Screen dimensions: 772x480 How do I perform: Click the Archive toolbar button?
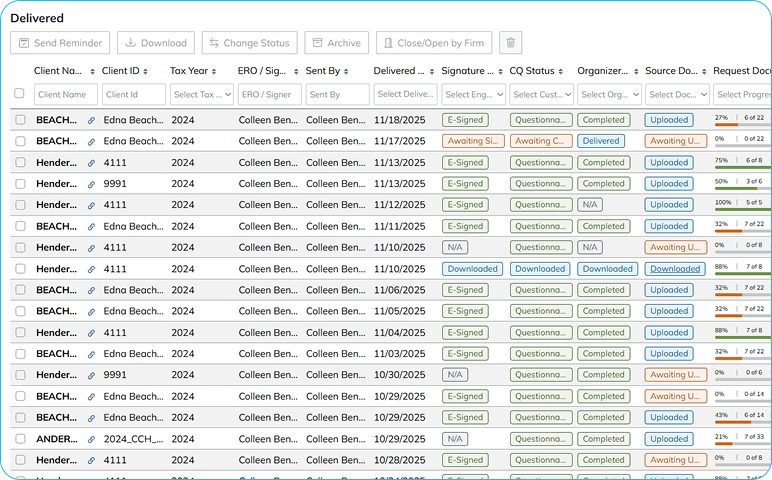click(336, 43)
